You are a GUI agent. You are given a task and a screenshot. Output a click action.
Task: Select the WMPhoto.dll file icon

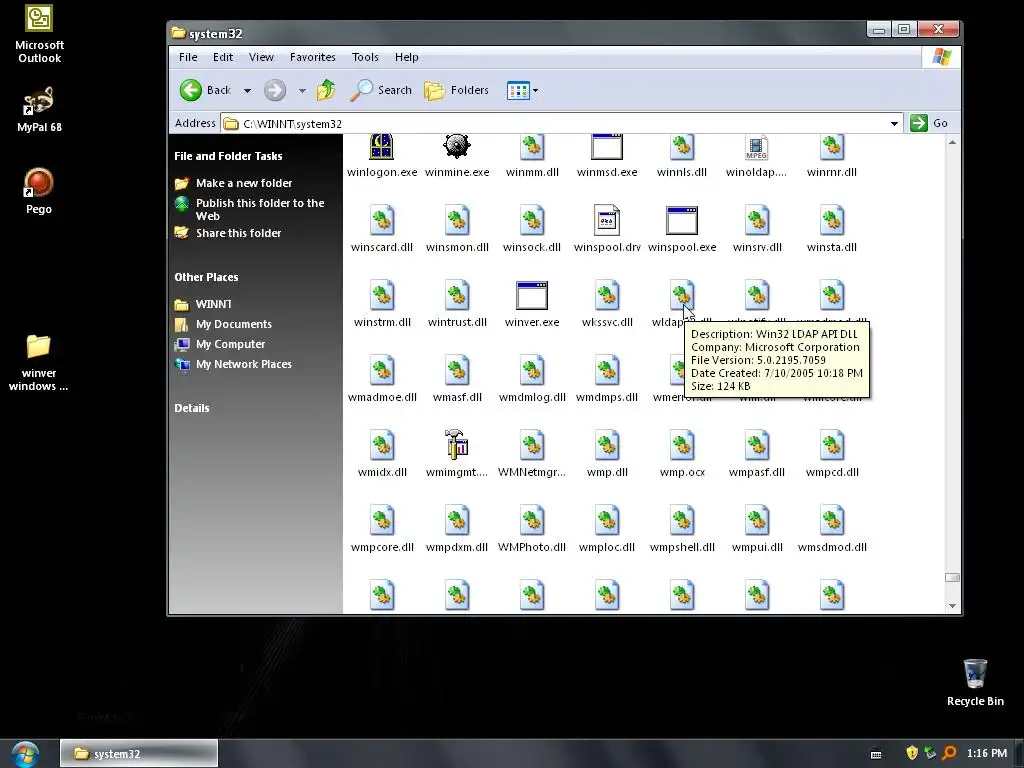(532, 520)
